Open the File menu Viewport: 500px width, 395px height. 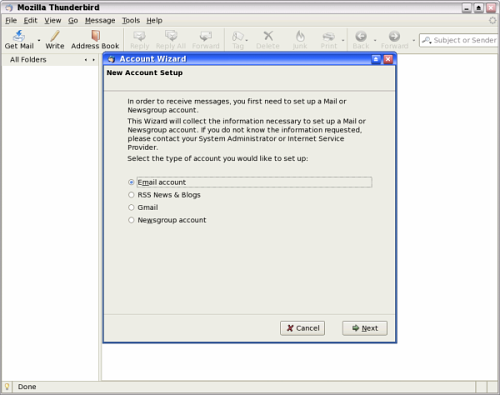point(11,20)
